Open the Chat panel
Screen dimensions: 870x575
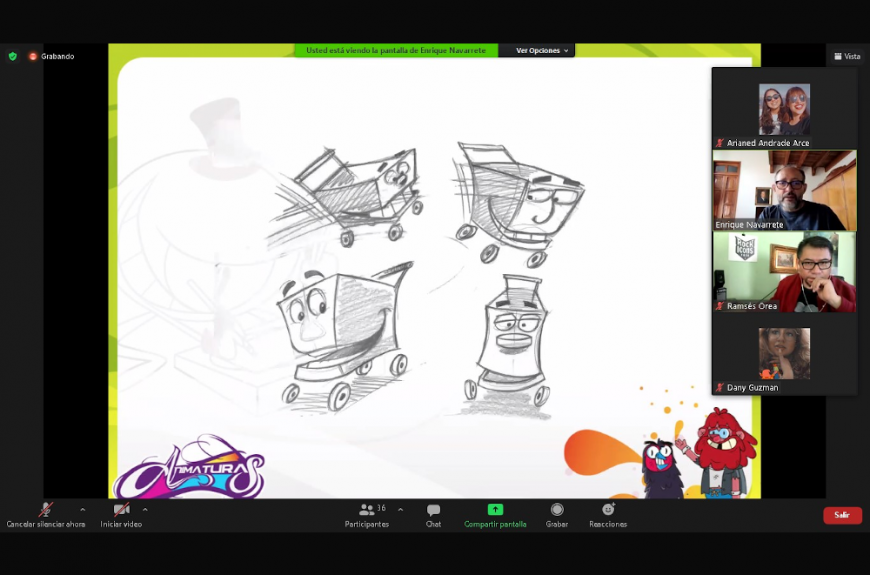pos(433,513)
